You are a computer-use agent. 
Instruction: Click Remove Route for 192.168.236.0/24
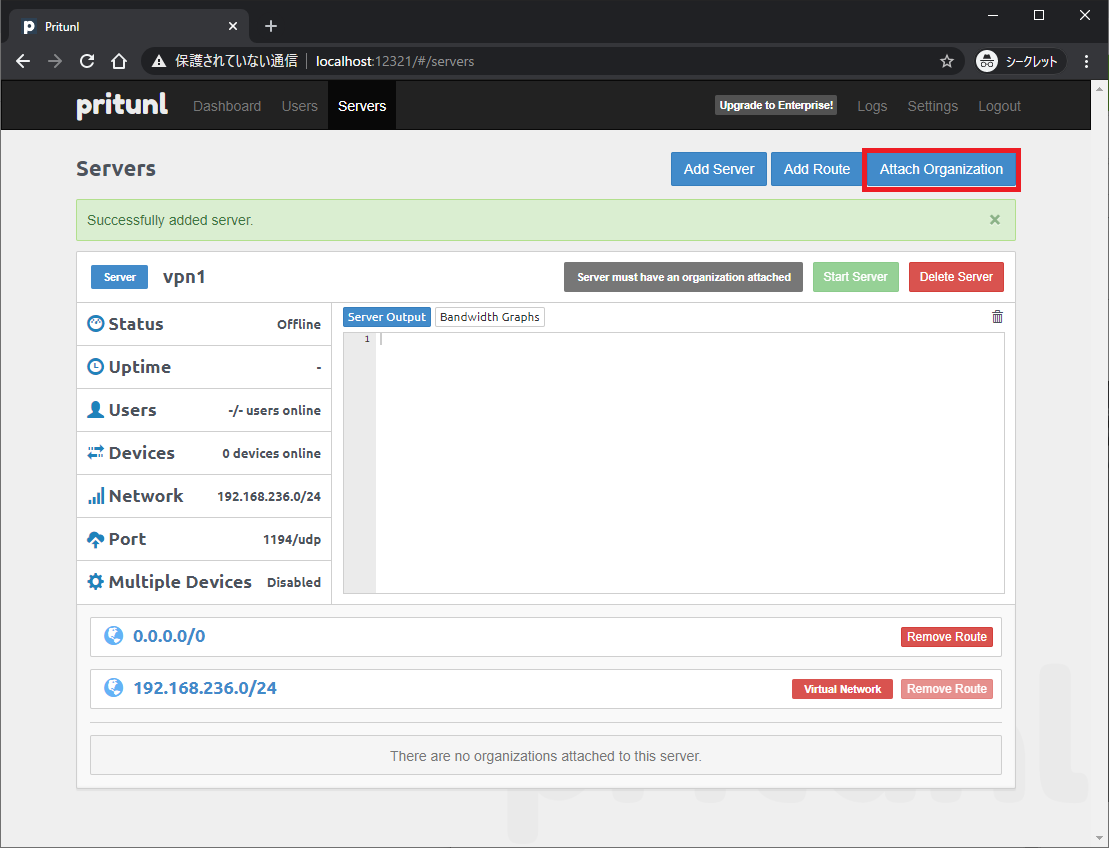click(946, 689)
